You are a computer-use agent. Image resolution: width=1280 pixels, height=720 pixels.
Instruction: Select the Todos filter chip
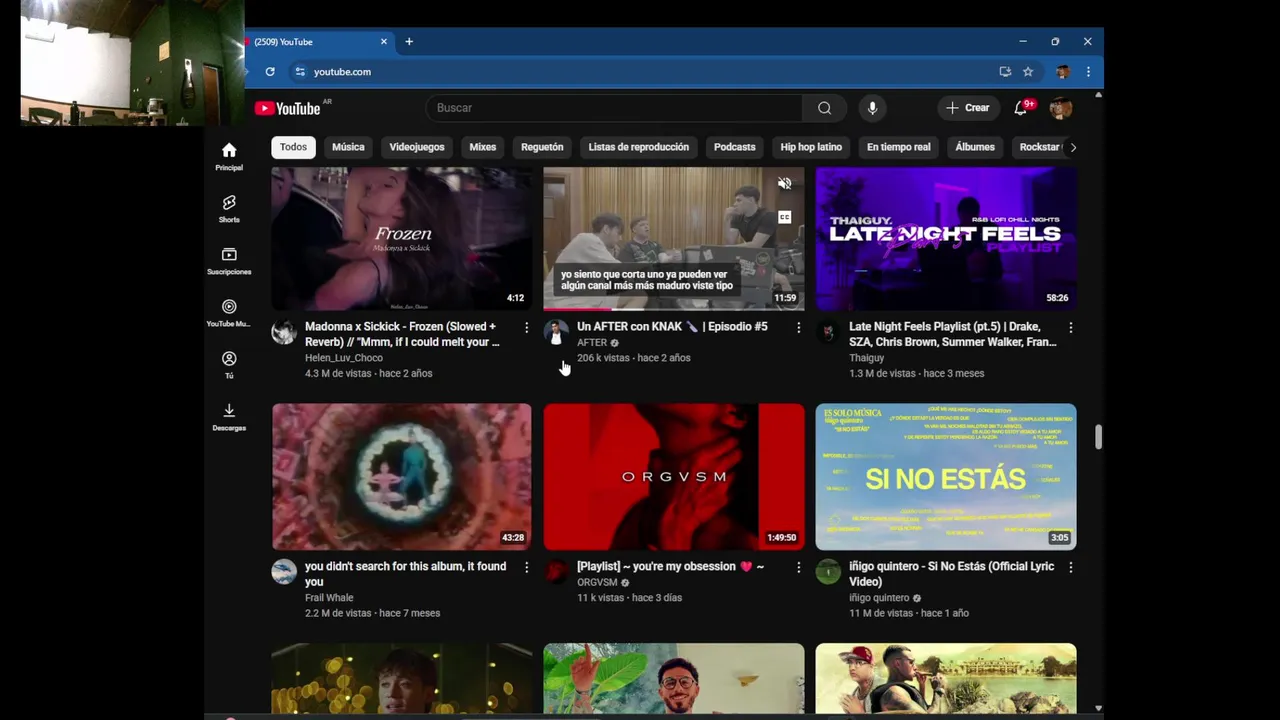(x=293, y=147)
